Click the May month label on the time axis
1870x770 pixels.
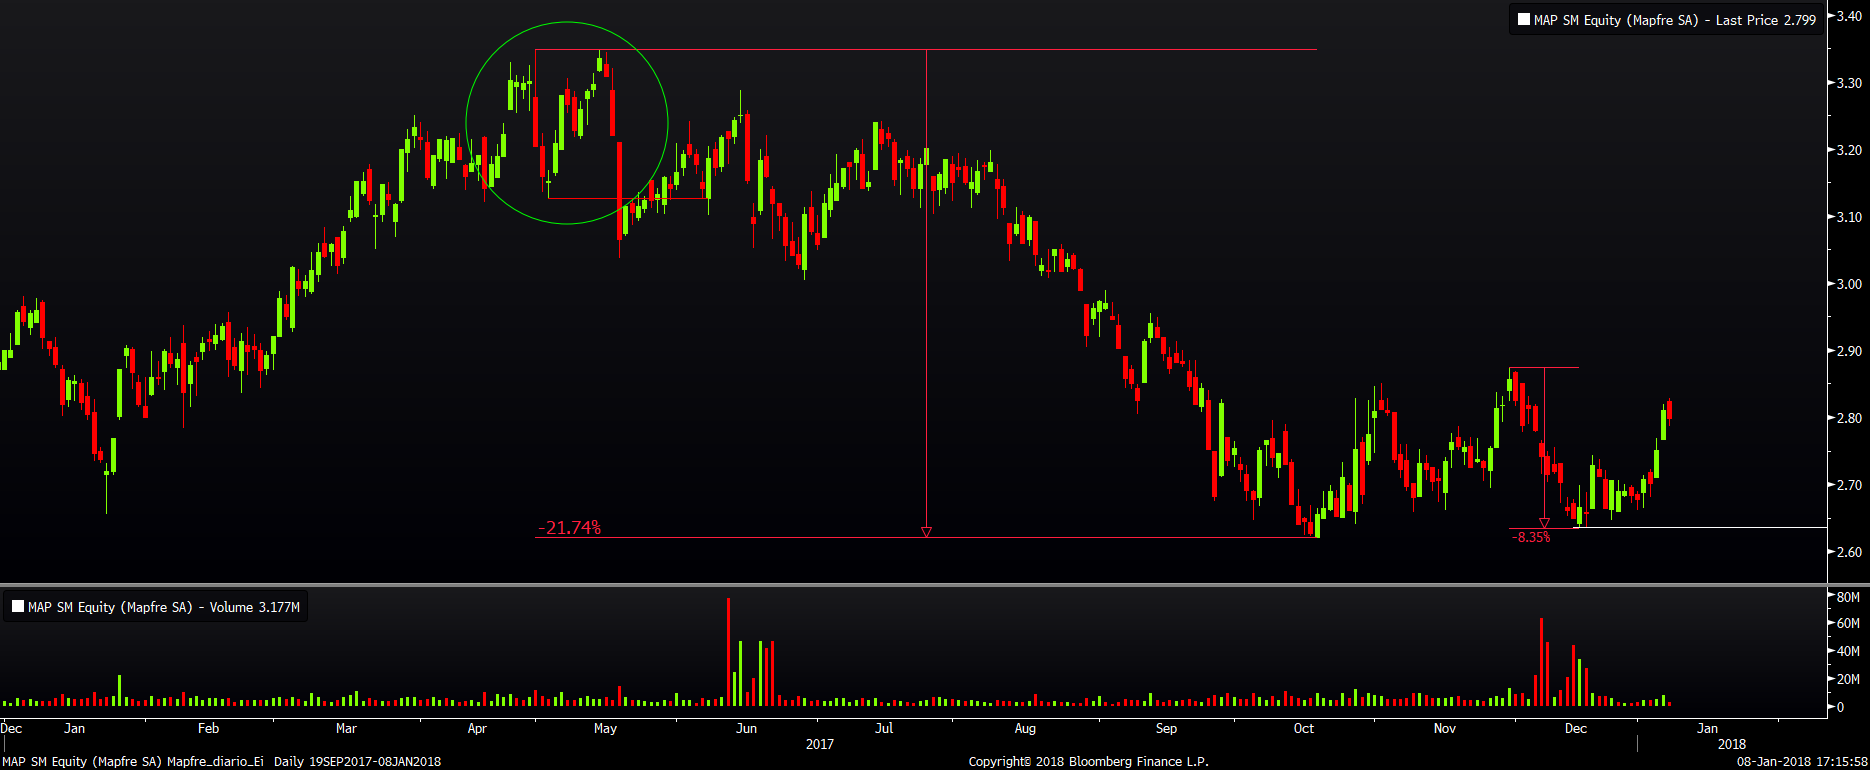(x=605, y=728)
